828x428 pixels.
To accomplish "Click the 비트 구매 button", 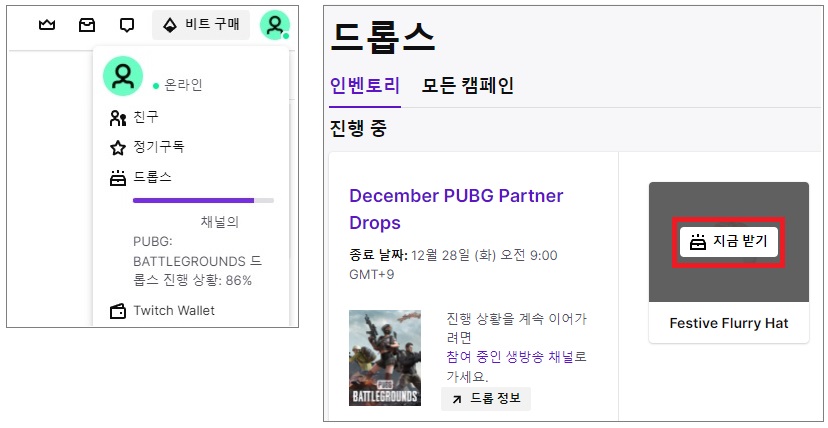I will [201, 25].
